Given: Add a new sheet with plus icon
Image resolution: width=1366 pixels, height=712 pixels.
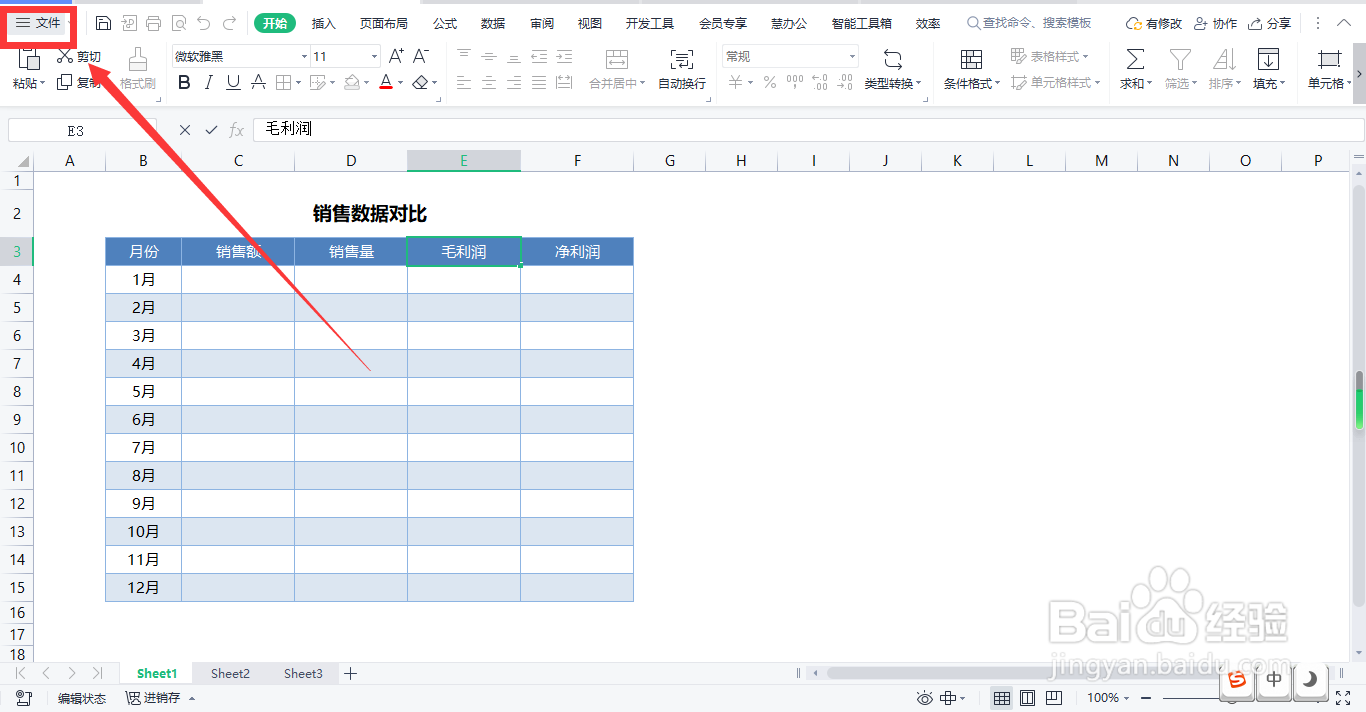Looking at the screenshot, I should coord(350,674).
